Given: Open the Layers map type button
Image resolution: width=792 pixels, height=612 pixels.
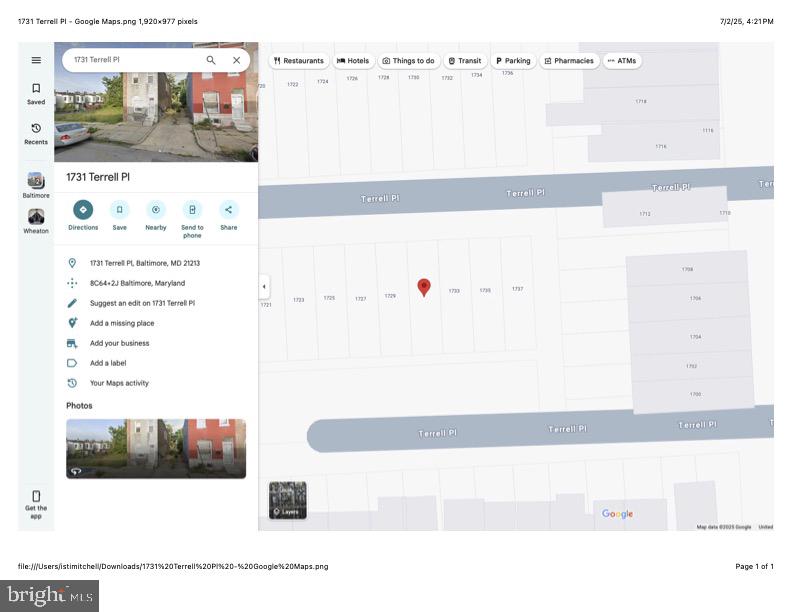Looking at the screenshot, I should coord(287,500).
